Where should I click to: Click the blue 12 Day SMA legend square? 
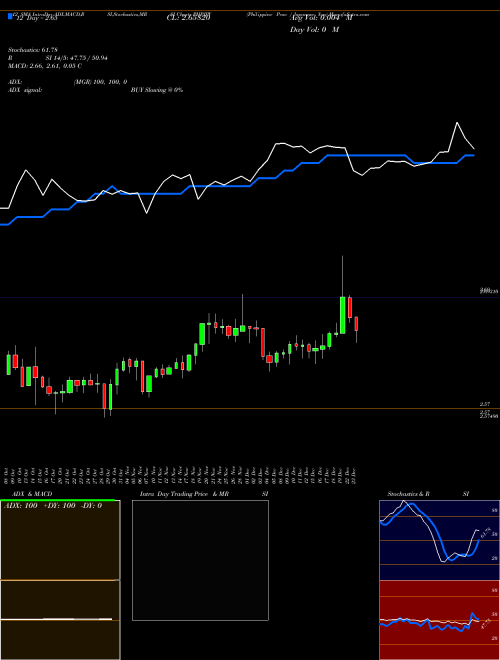pyautogui.click(x=11, y=16)
